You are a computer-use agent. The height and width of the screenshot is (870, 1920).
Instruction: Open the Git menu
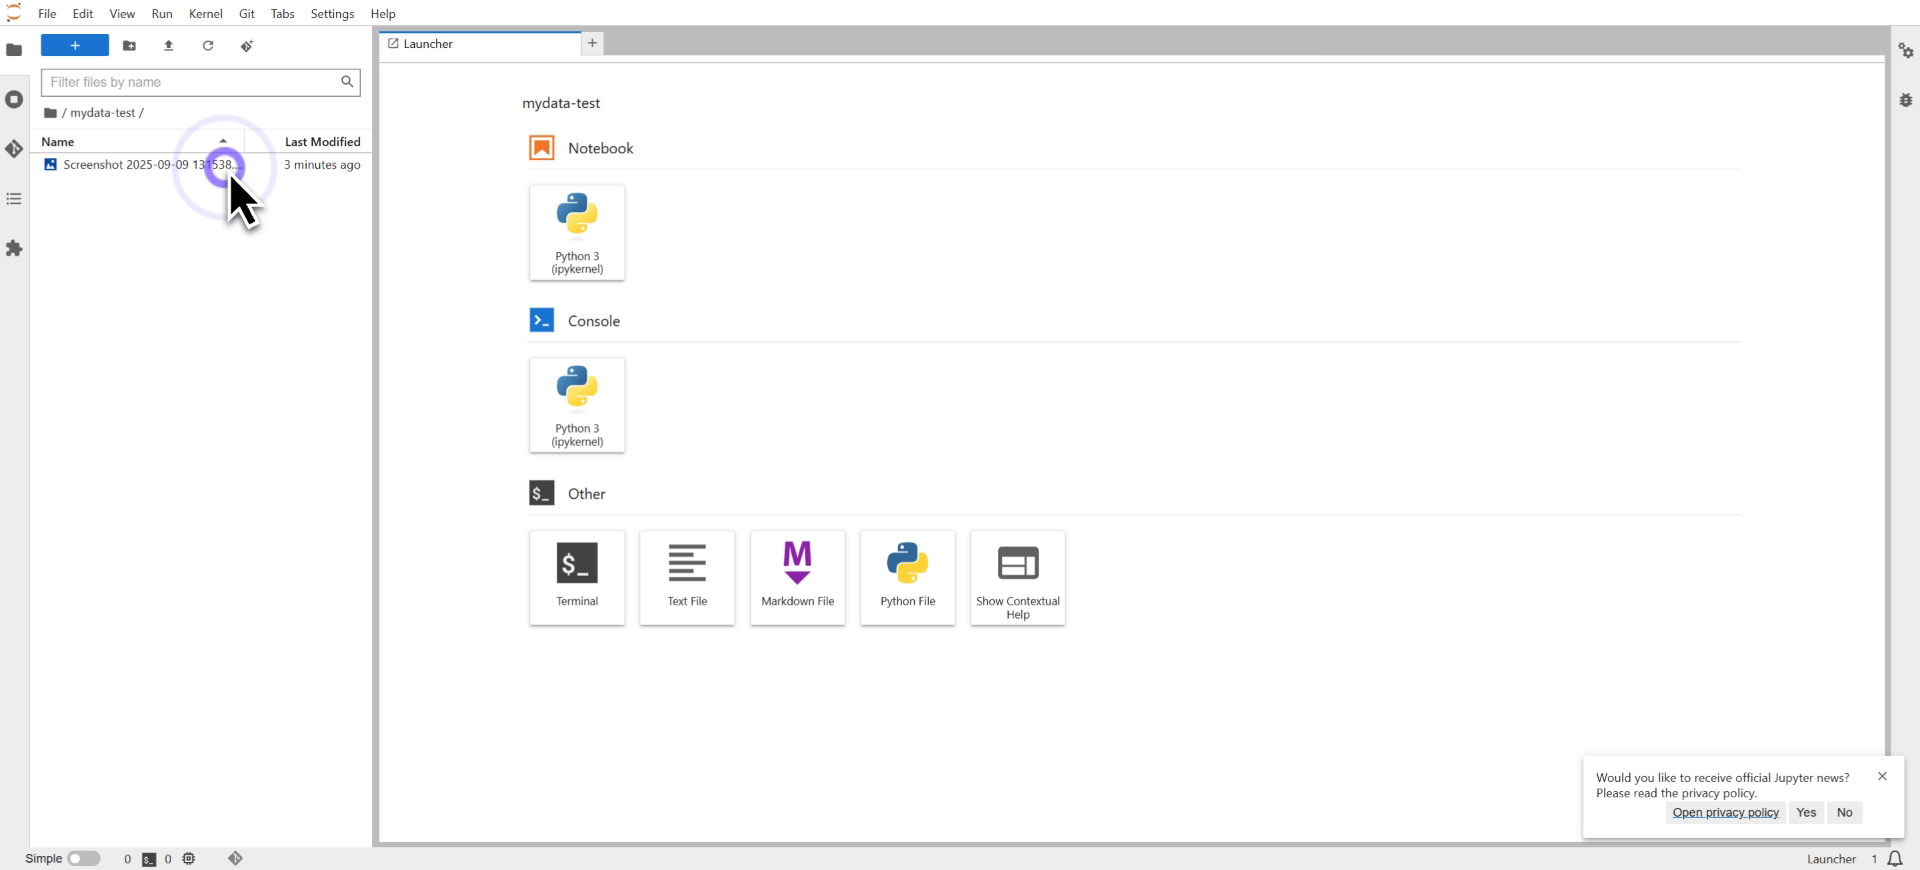247,14
